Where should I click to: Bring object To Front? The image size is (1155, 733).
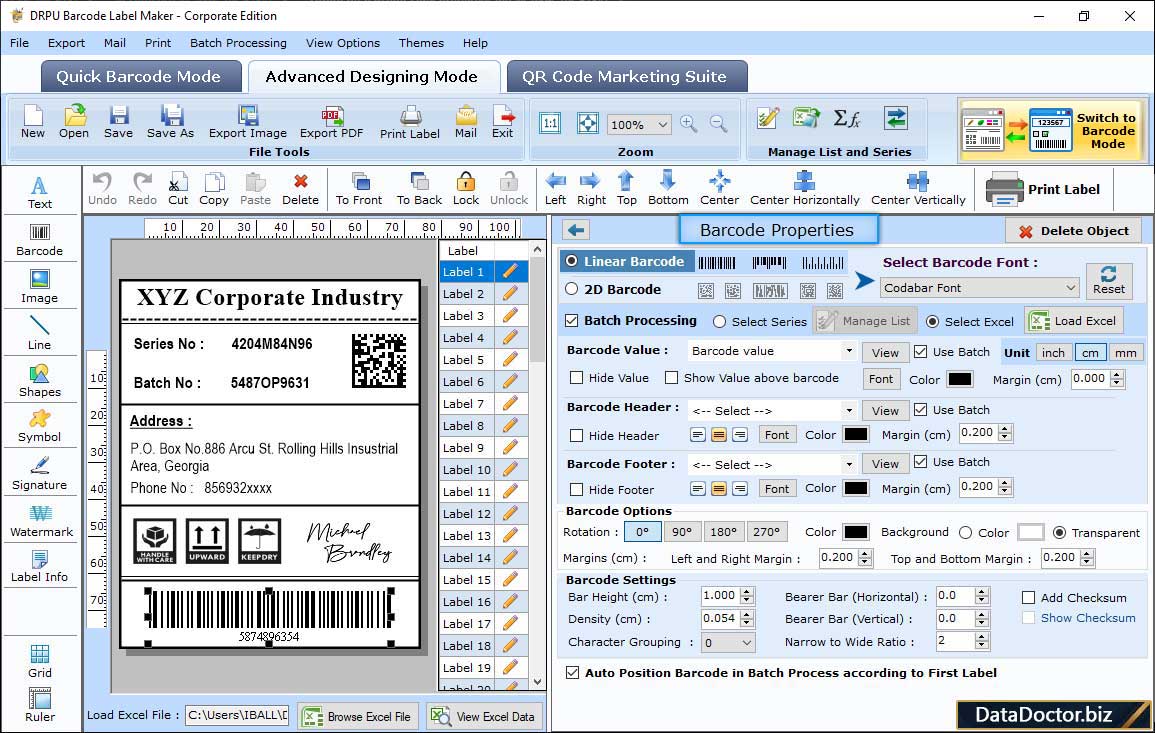(359, 189)
